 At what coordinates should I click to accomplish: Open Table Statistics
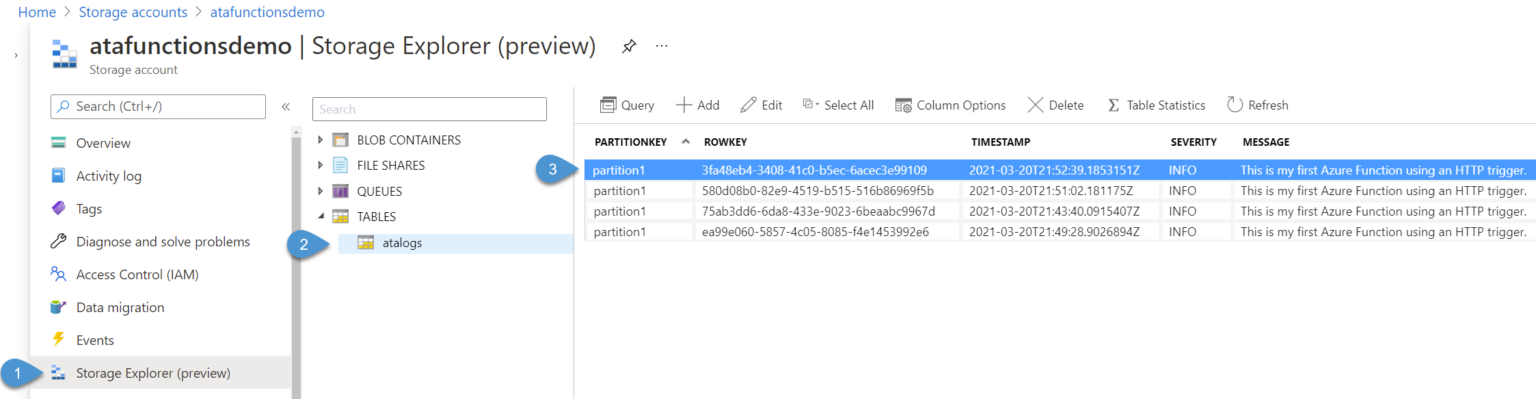click(1156, 105)
